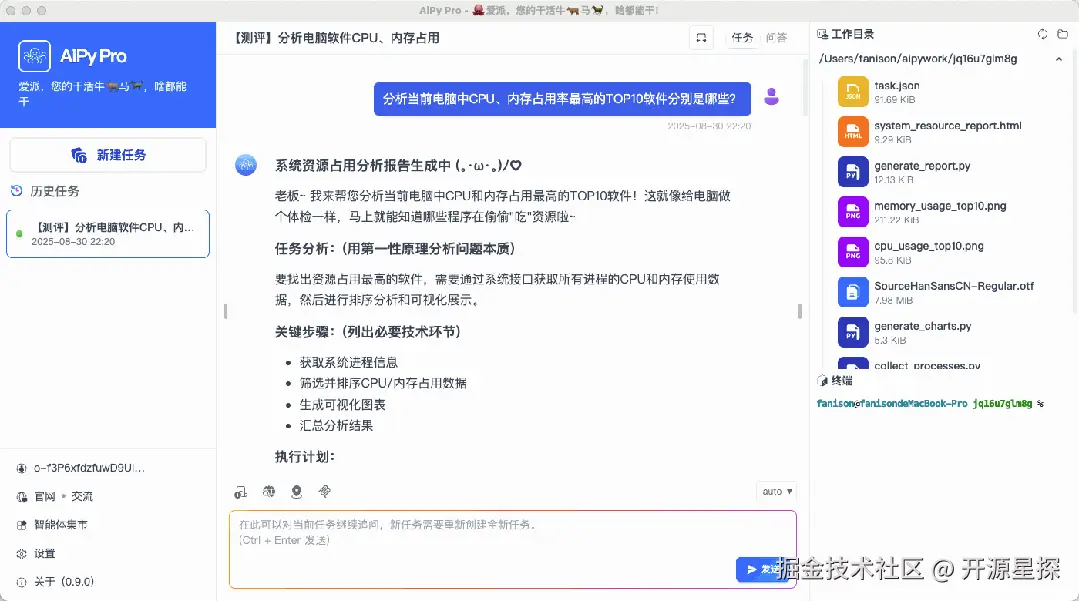This screenshot has height=601, width=1079.
Task: Click the location-pin tool icon above input box
Action: click(x=297, y=492)
